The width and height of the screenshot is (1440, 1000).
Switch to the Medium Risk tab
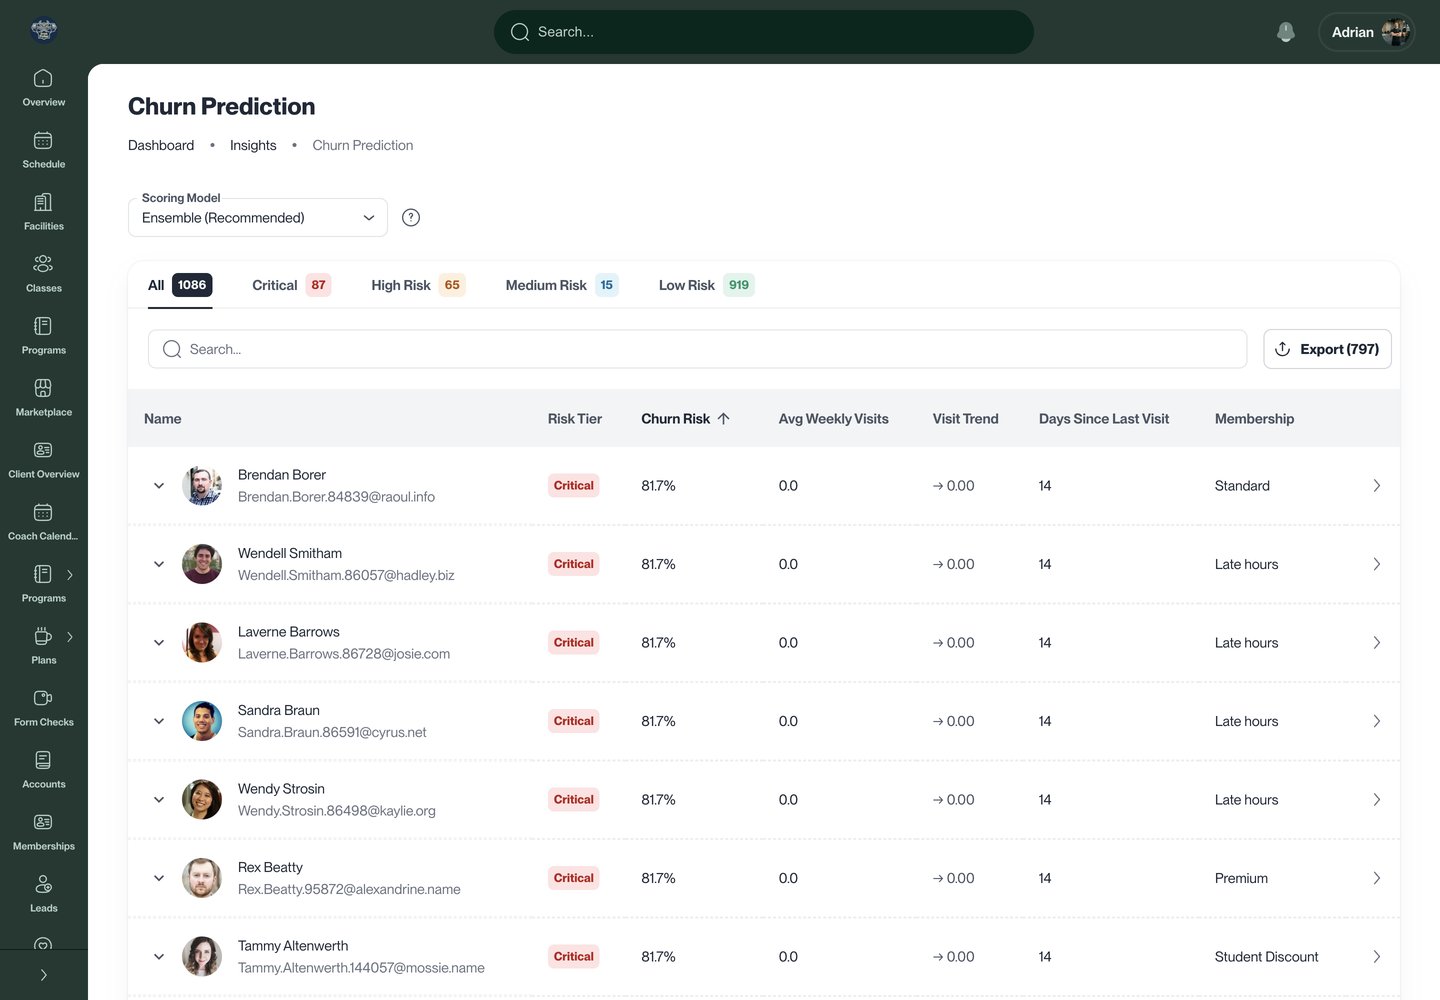[x=562, y=285]
